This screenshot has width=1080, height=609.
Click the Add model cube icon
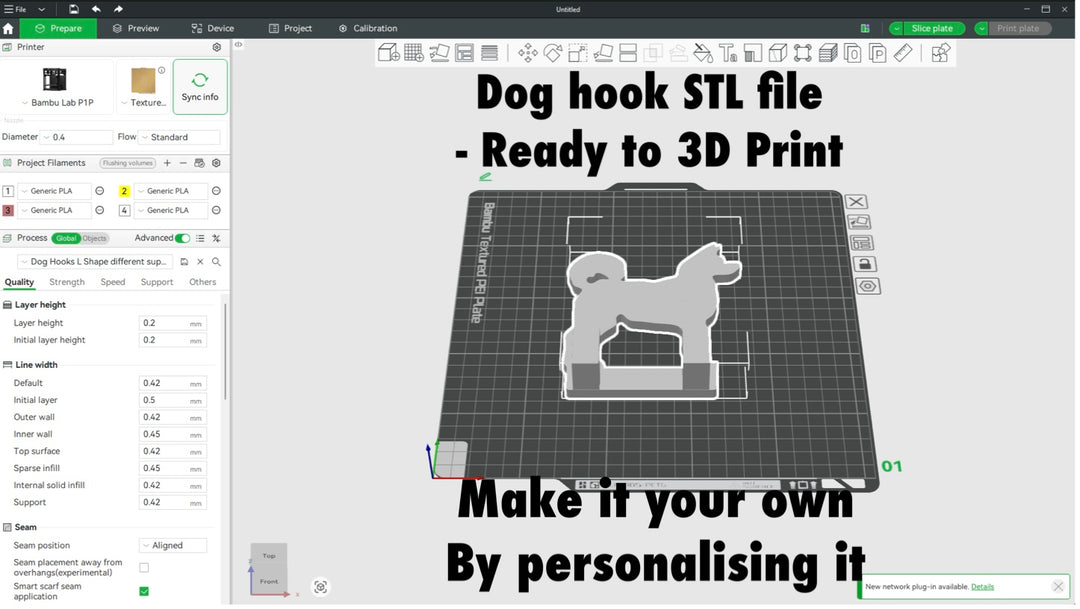388,52
